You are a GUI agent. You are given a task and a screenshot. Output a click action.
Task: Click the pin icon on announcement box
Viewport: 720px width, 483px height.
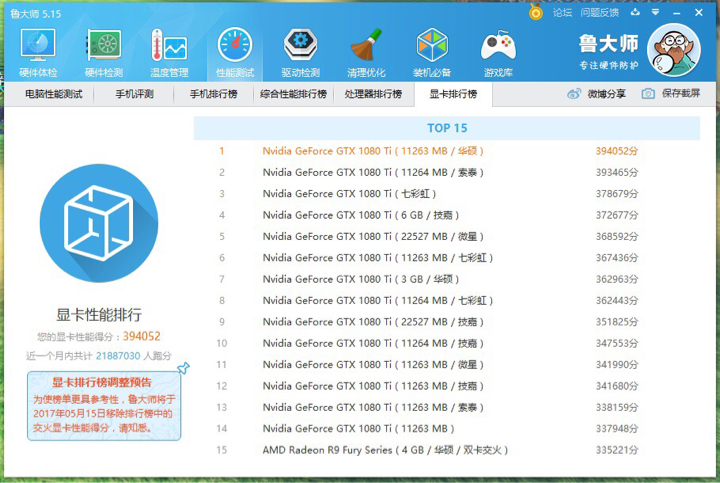tap(183, 368)
